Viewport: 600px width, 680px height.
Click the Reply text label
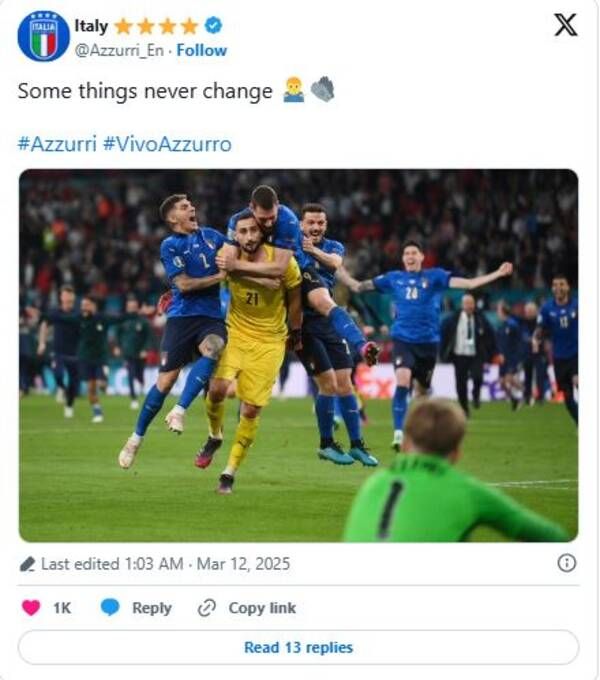152,608
